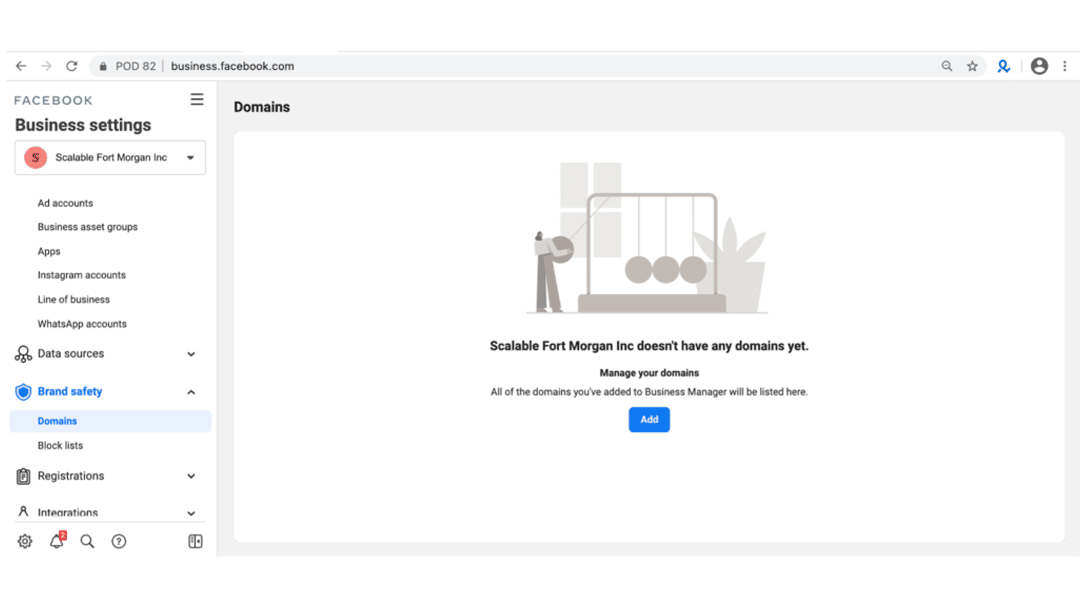Go to Apps in sidebar
The width and height of the screenshot is (1080, 611).
coord(49,251)
